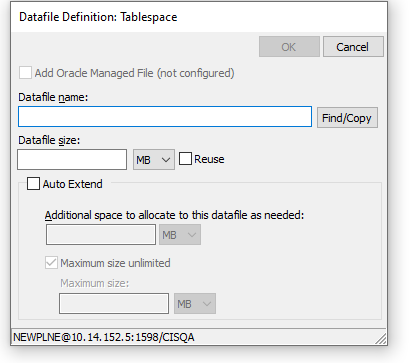Click the 'Datafile size:' label
Image resolution: width=410 pixels, height=363 pixels.
[x=49, y=140]
